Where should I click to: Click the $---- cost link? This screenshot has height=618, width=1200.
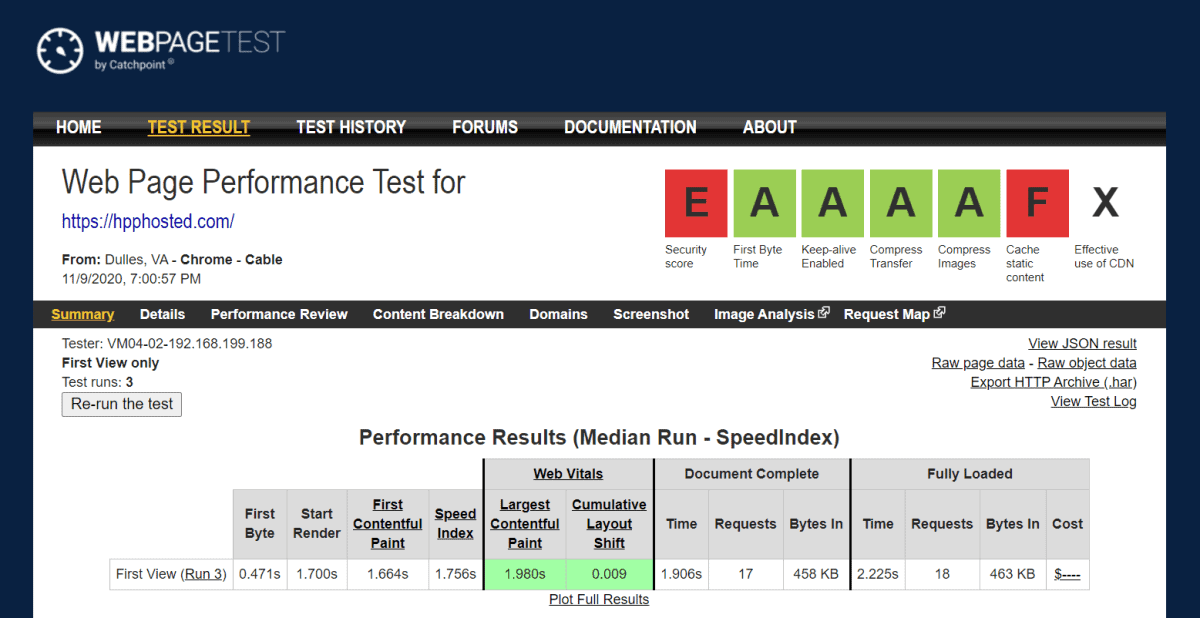click(x=1067, y=574)
